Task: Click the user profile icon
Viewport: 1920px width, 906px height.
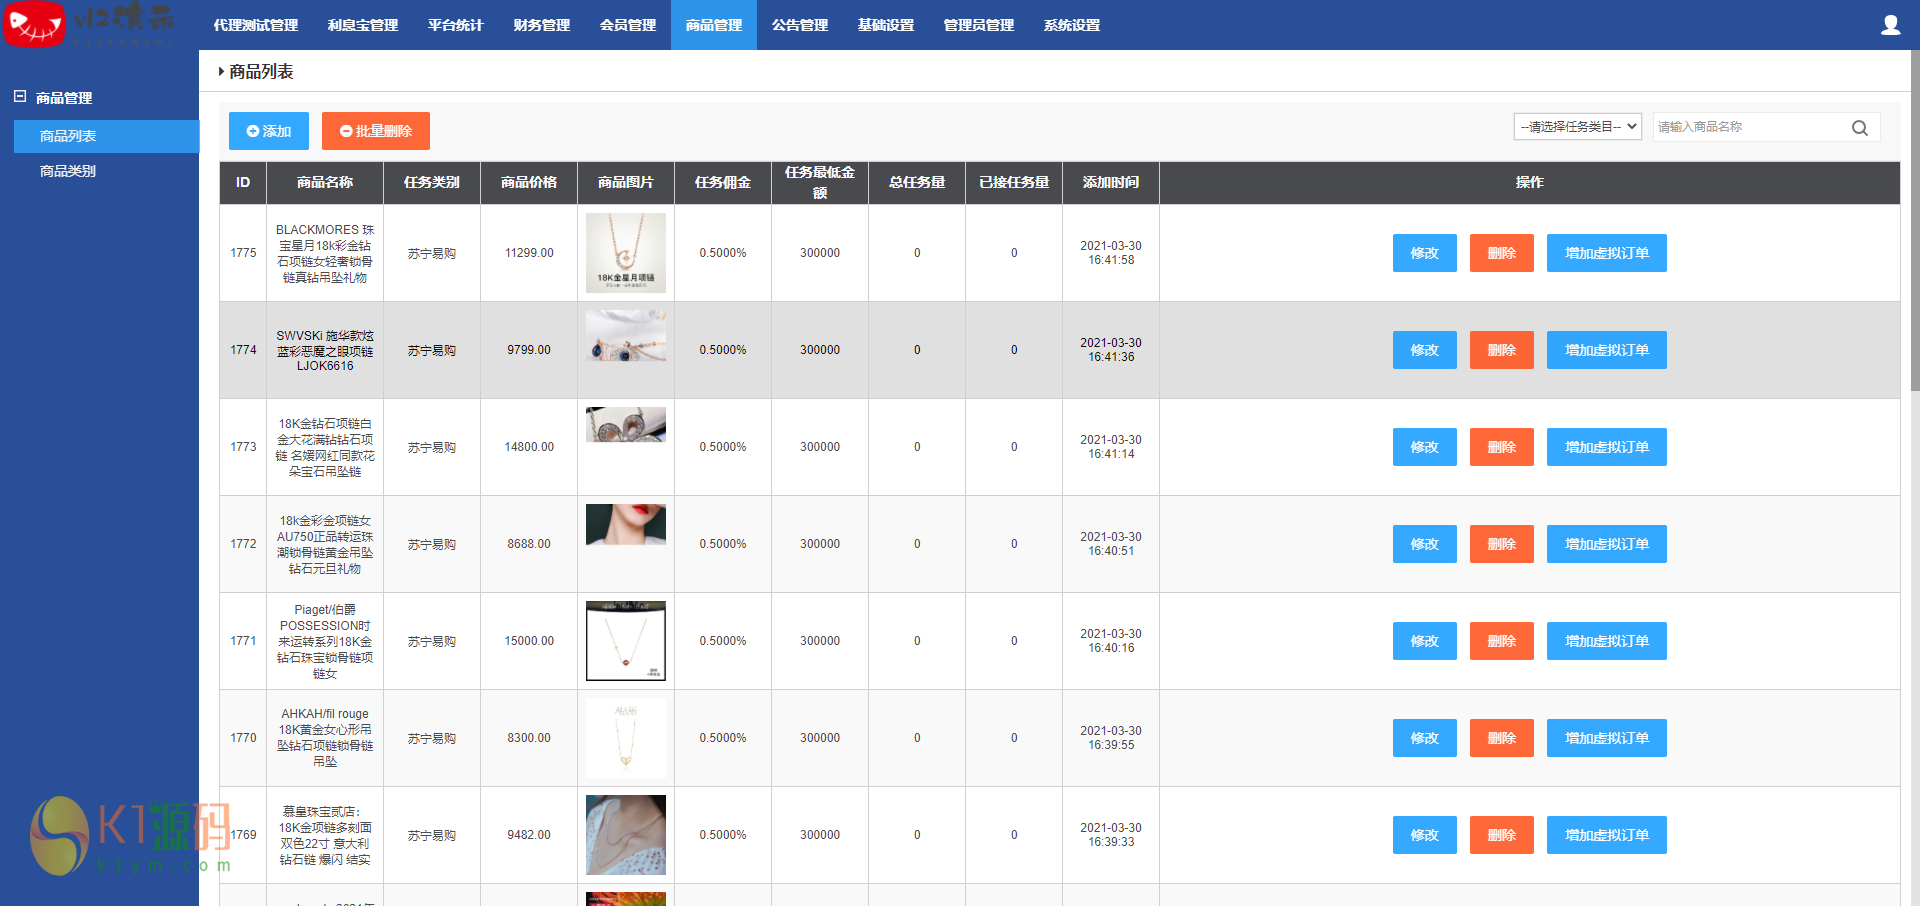Action: 1890,25
